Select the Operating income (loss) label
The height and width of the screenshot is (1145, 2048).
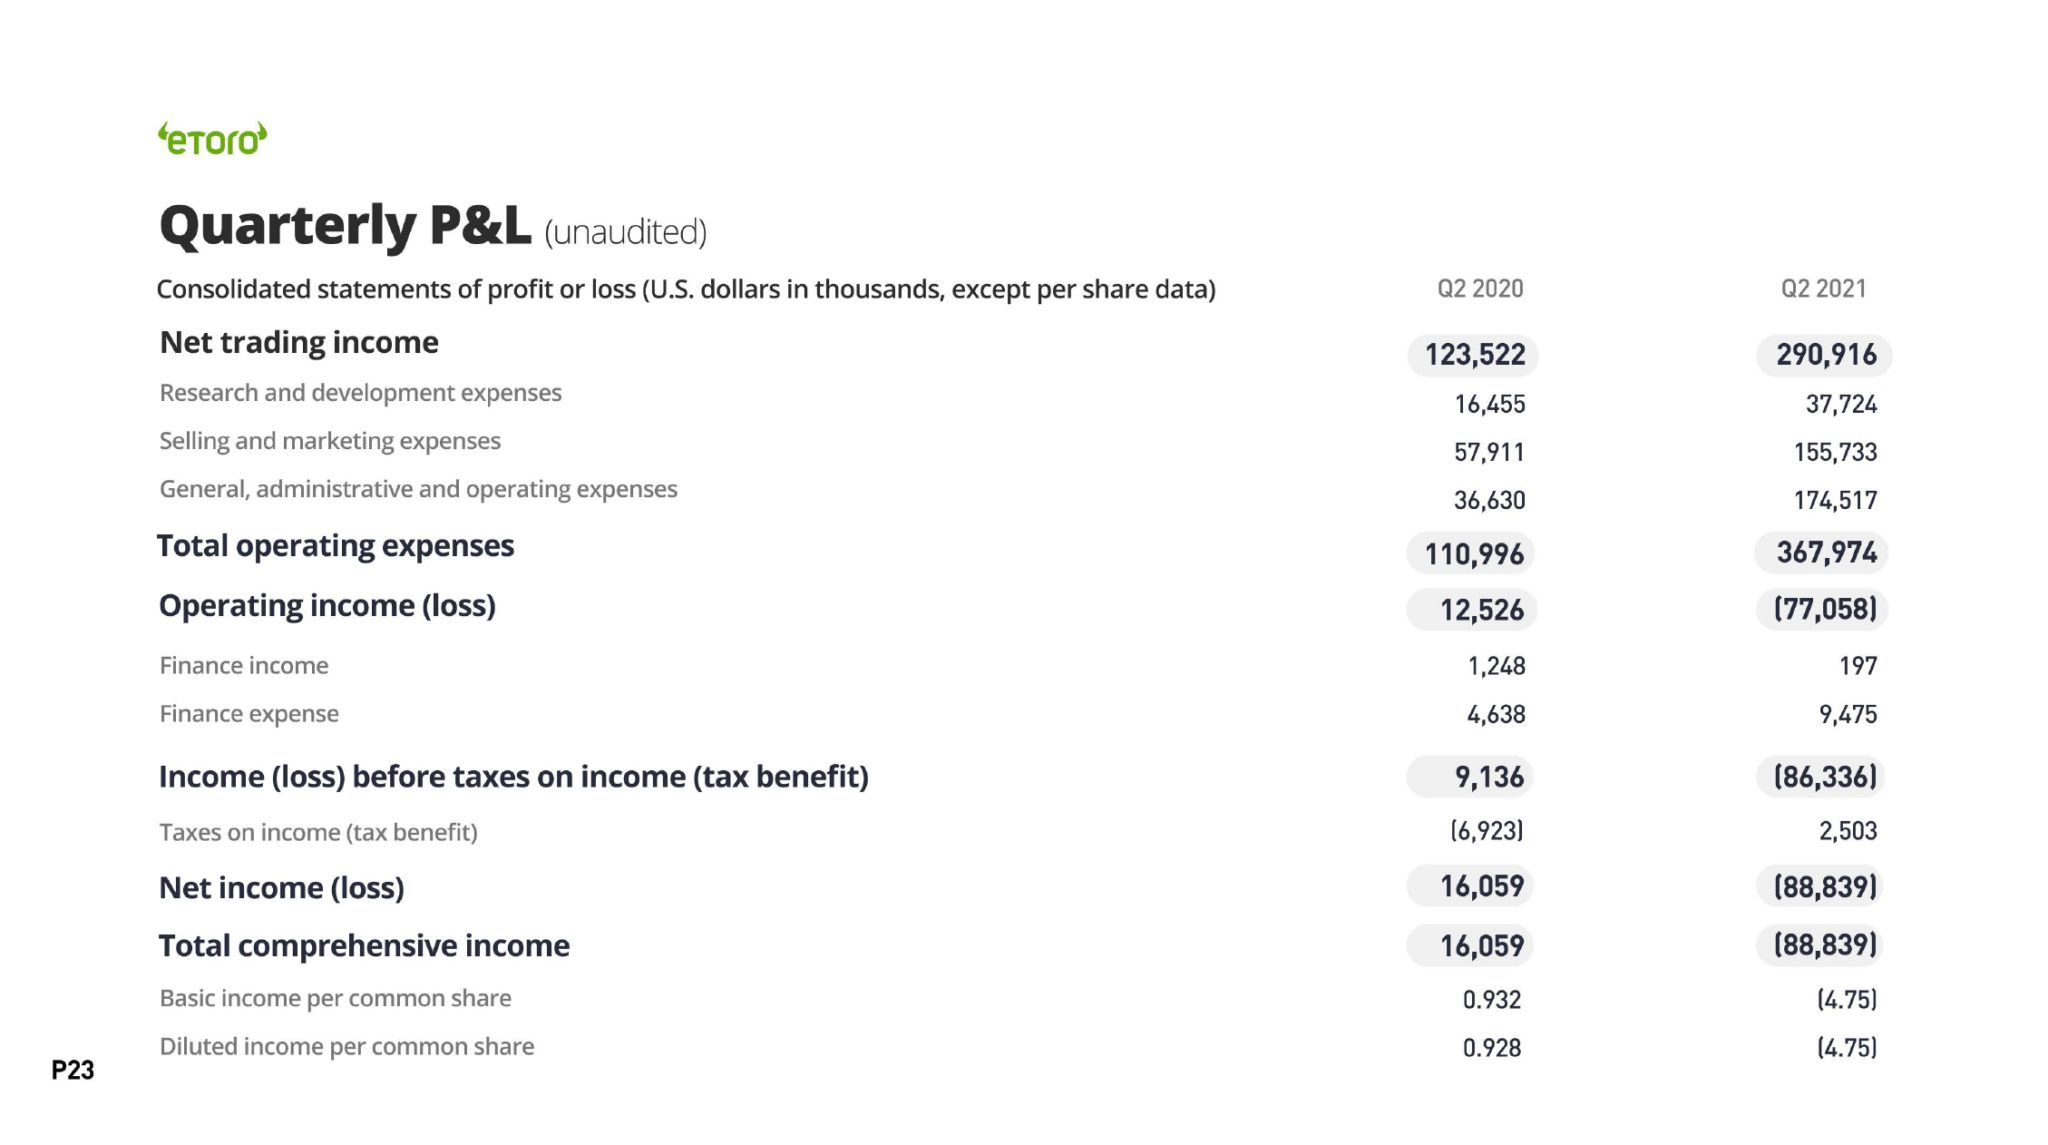point(327,606)
